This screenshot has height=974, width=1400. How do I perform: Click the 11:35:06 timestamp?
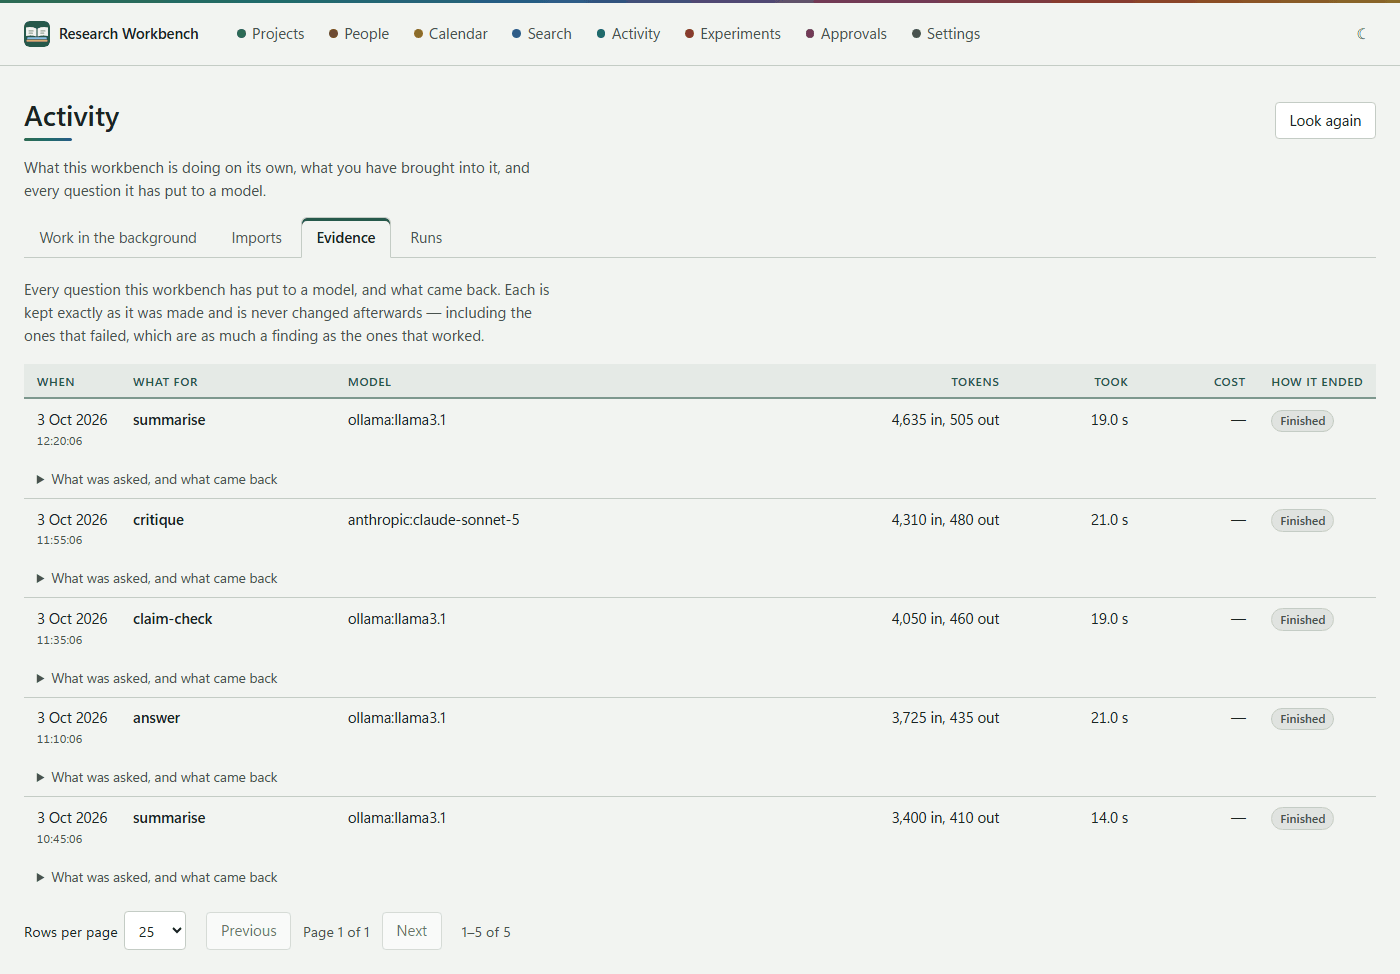tap(60, 640)
